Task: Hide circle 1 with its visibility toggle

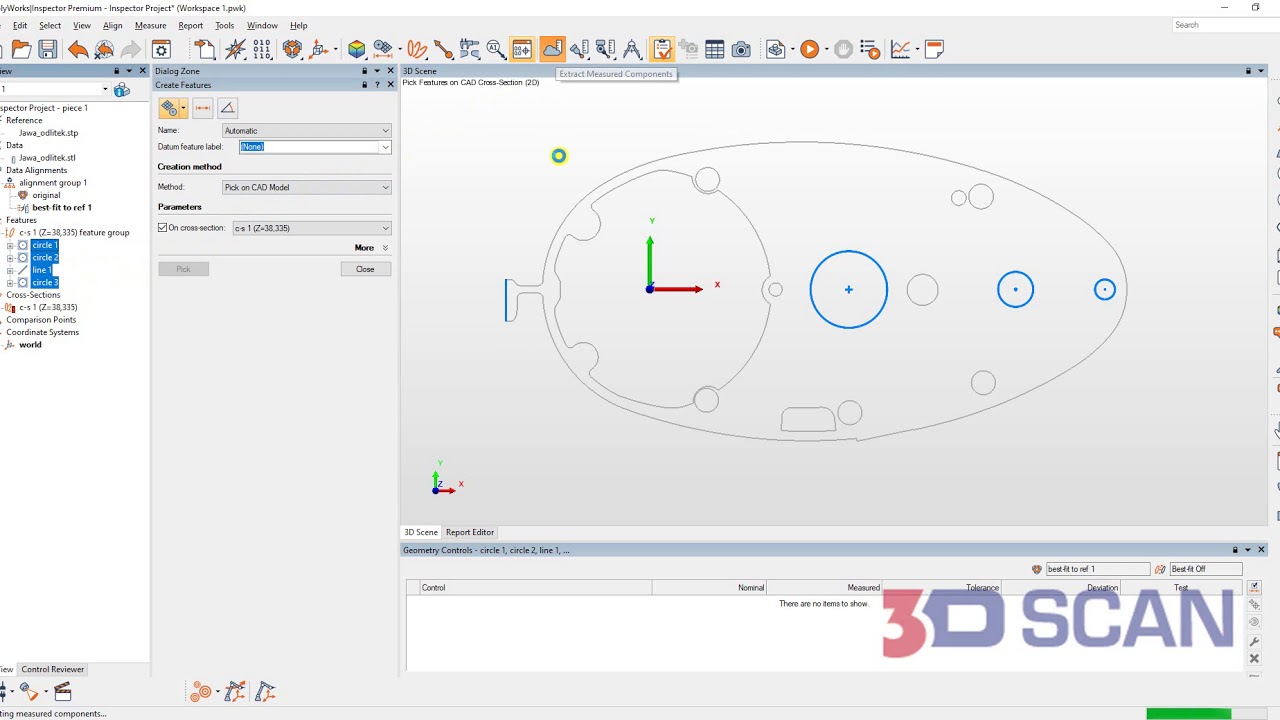Action: coord(22,245)
